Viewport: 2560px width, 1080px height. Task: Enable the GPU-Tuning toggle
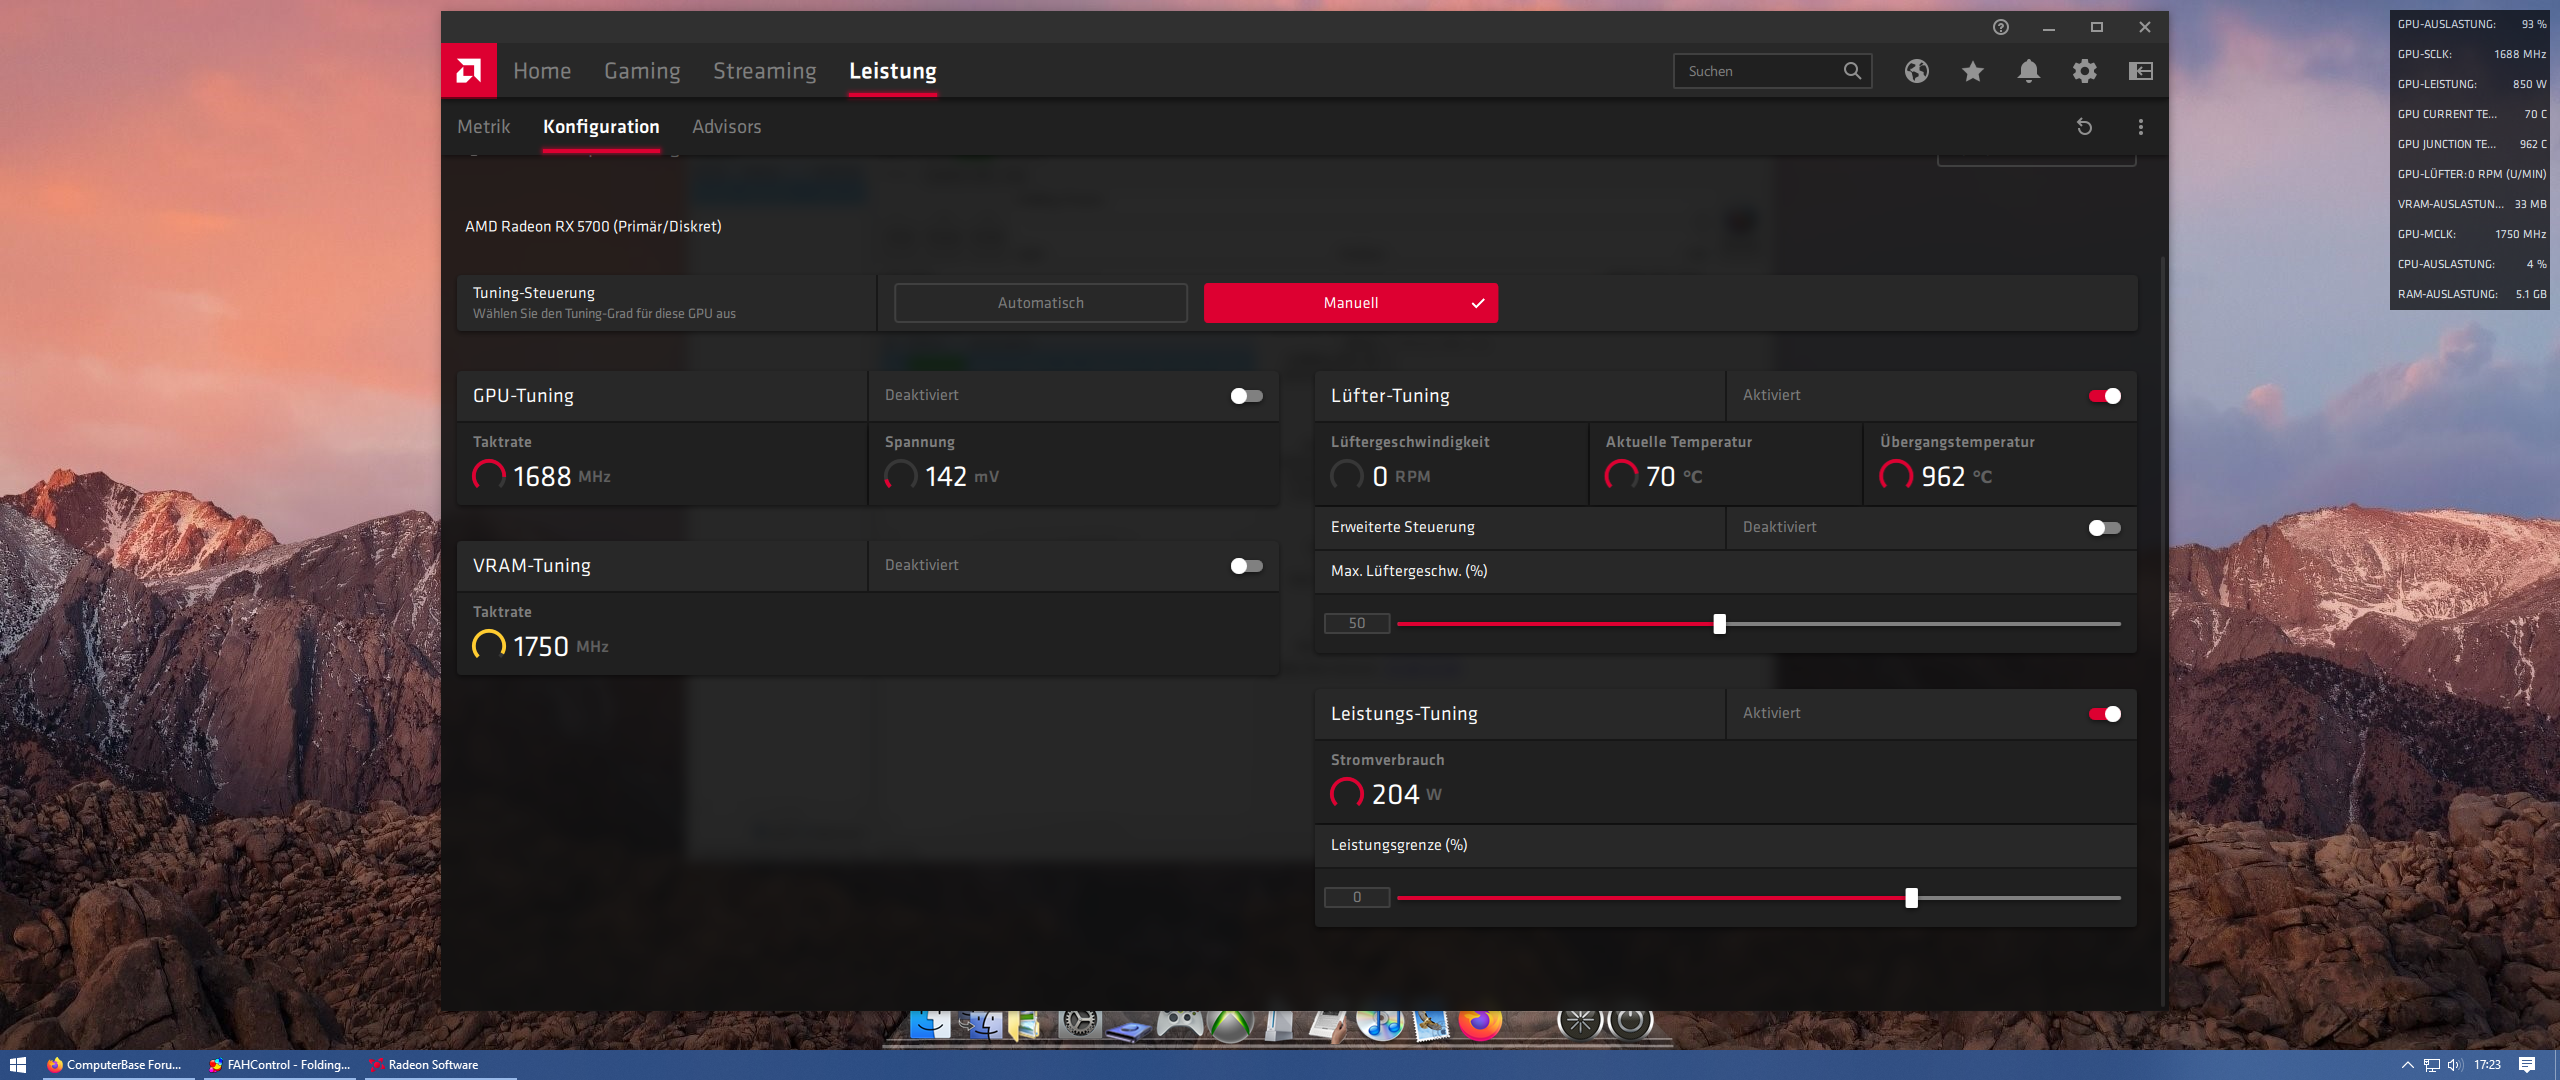[1246, 396]
